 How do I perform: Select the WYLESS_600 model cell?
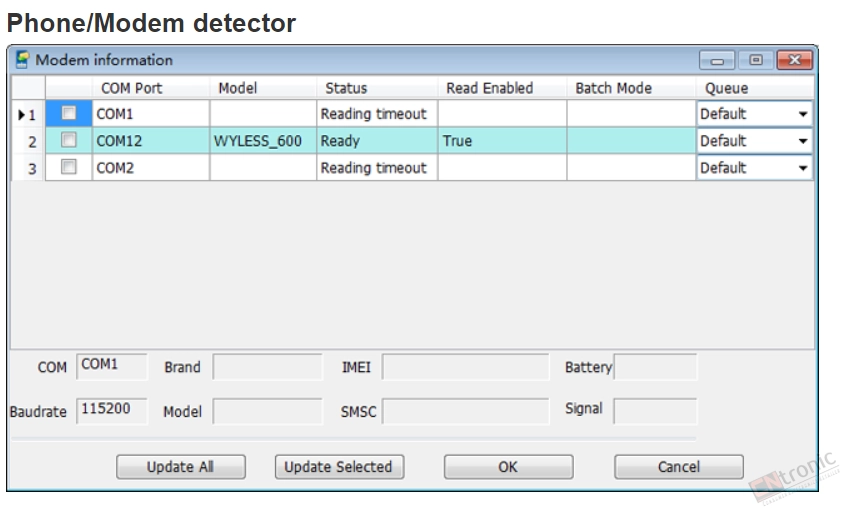coord(263,141)
